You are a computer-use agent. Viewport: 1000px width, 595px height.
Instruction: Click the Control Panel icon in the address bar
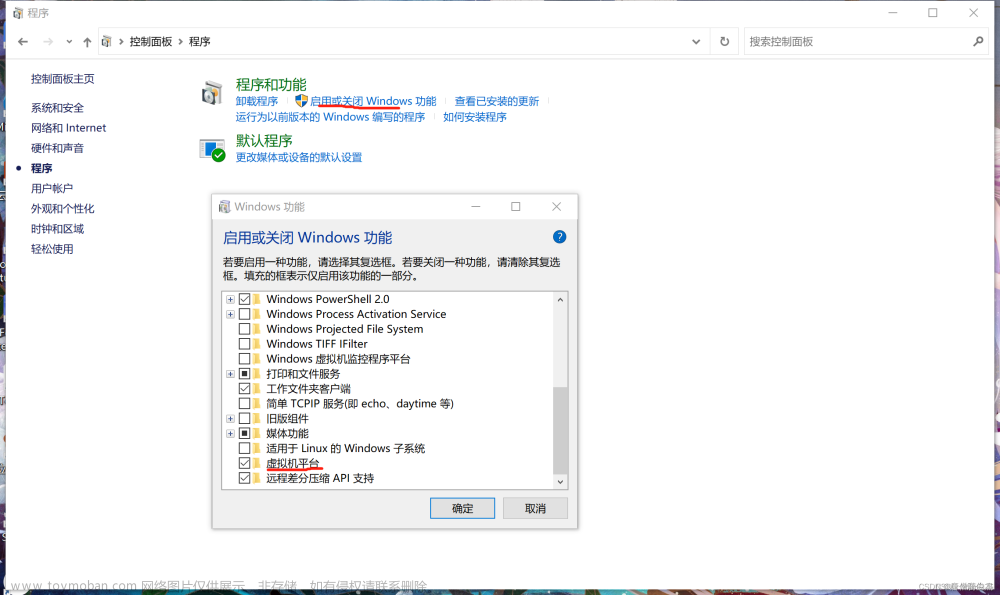pyautogui.click(x=107, y=41)
